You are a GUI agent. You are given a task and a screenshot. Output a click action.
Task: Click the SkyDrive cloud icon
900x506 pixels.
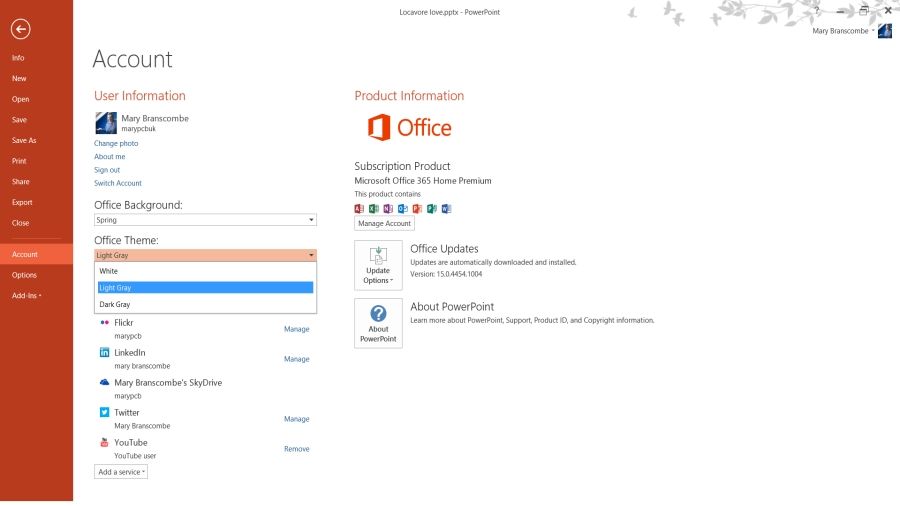coord(104,382)
